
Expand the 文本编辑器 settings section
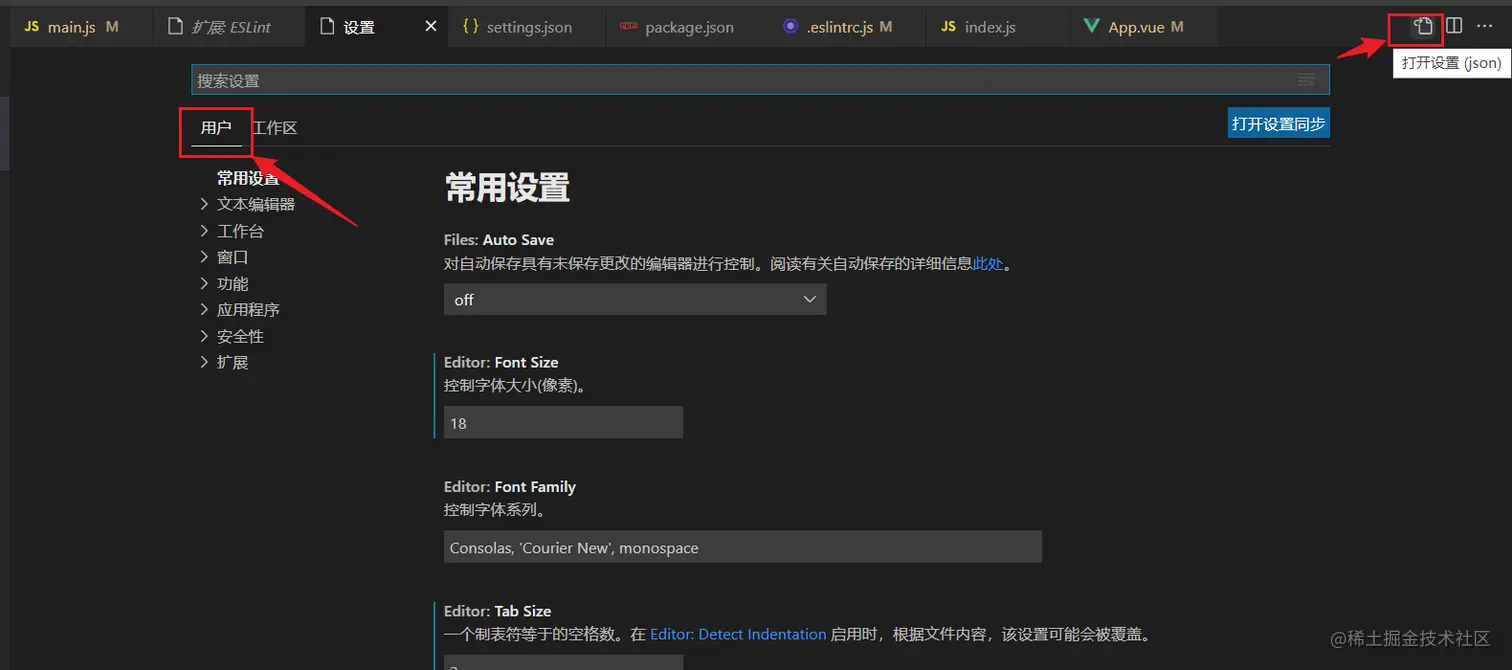point(255,203)
